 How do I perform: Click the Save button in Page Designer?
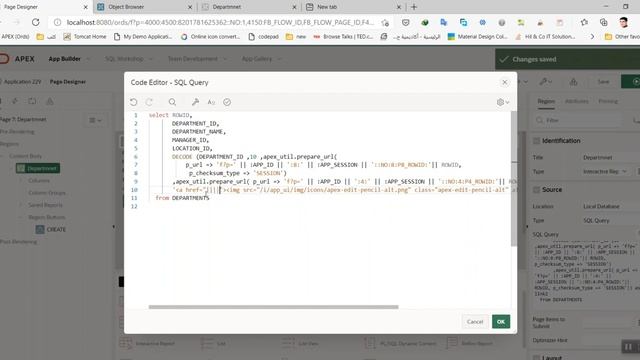pos(603,82)
